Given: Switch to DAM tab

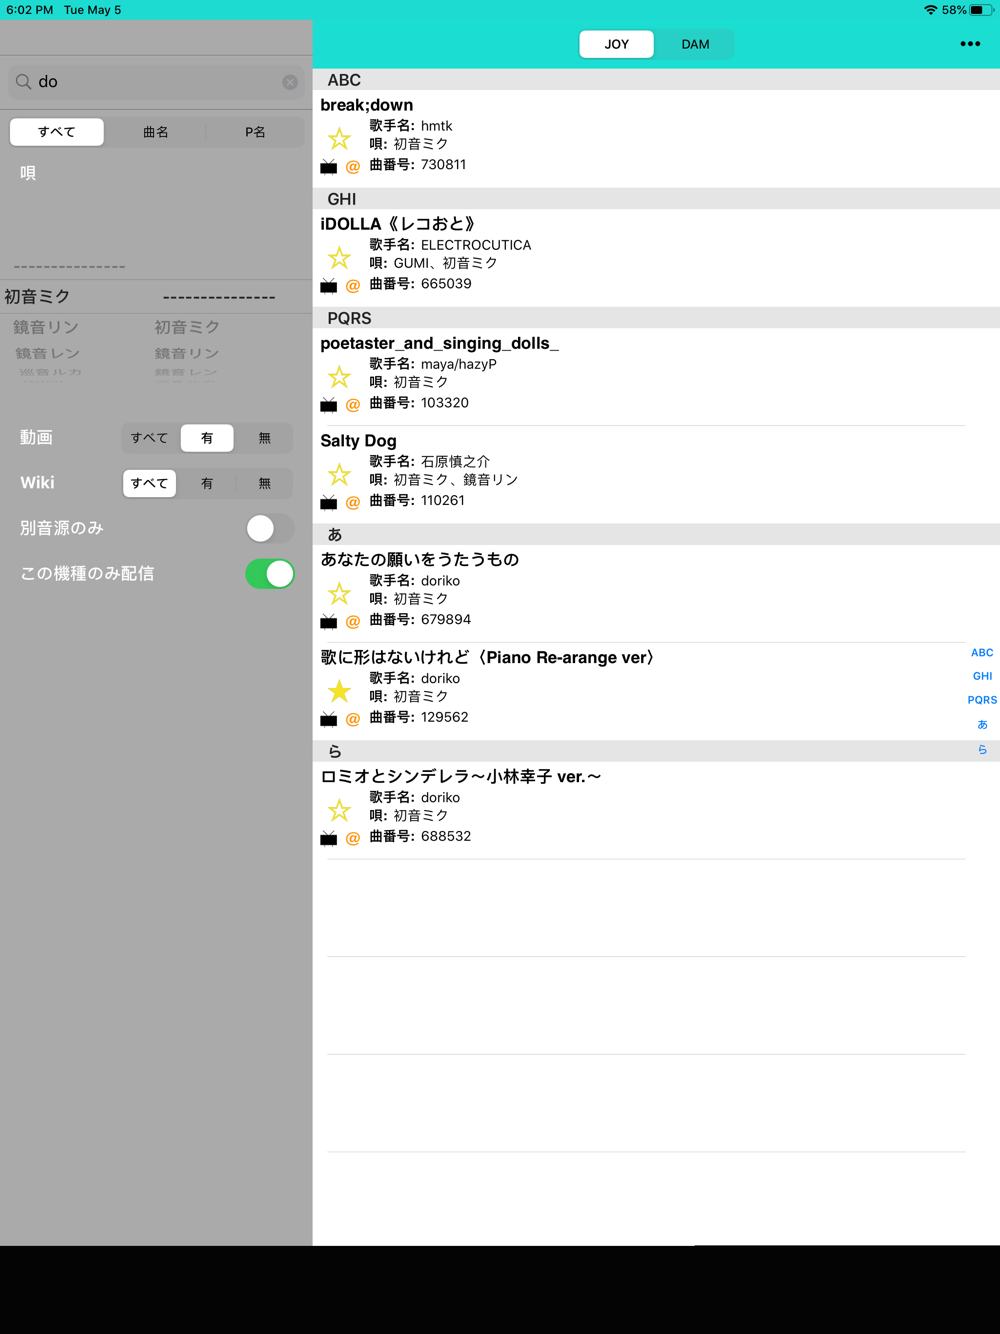Looking at the screenshot, I should tap(695, 44).
